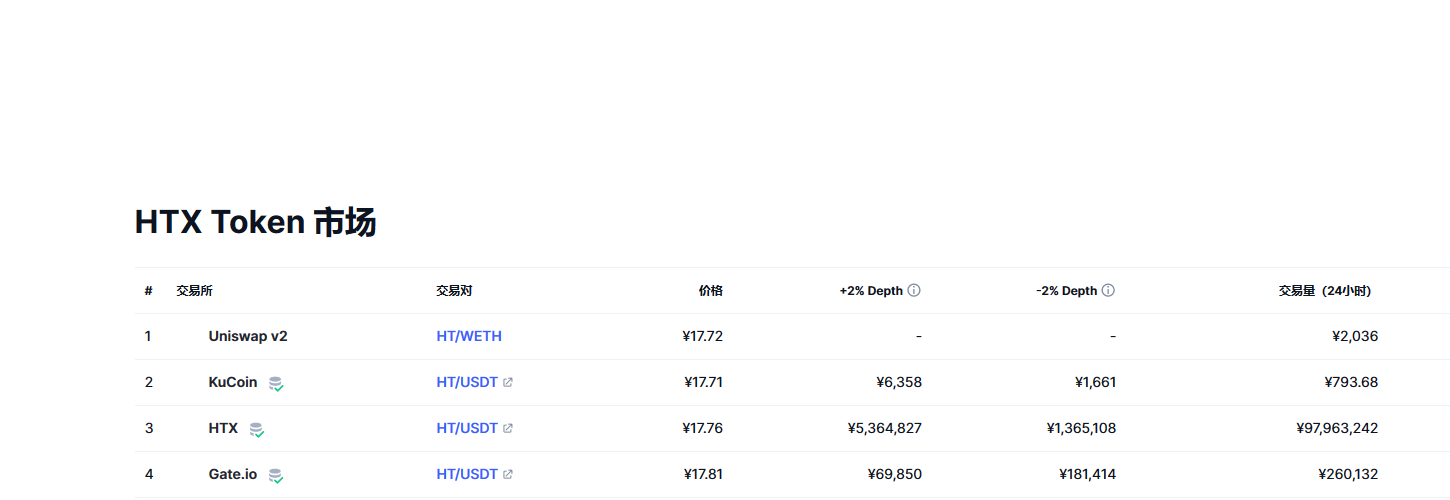The image size is (1450, 500).
Task: Select the HTX exchange name
Action: pos(223,429)
